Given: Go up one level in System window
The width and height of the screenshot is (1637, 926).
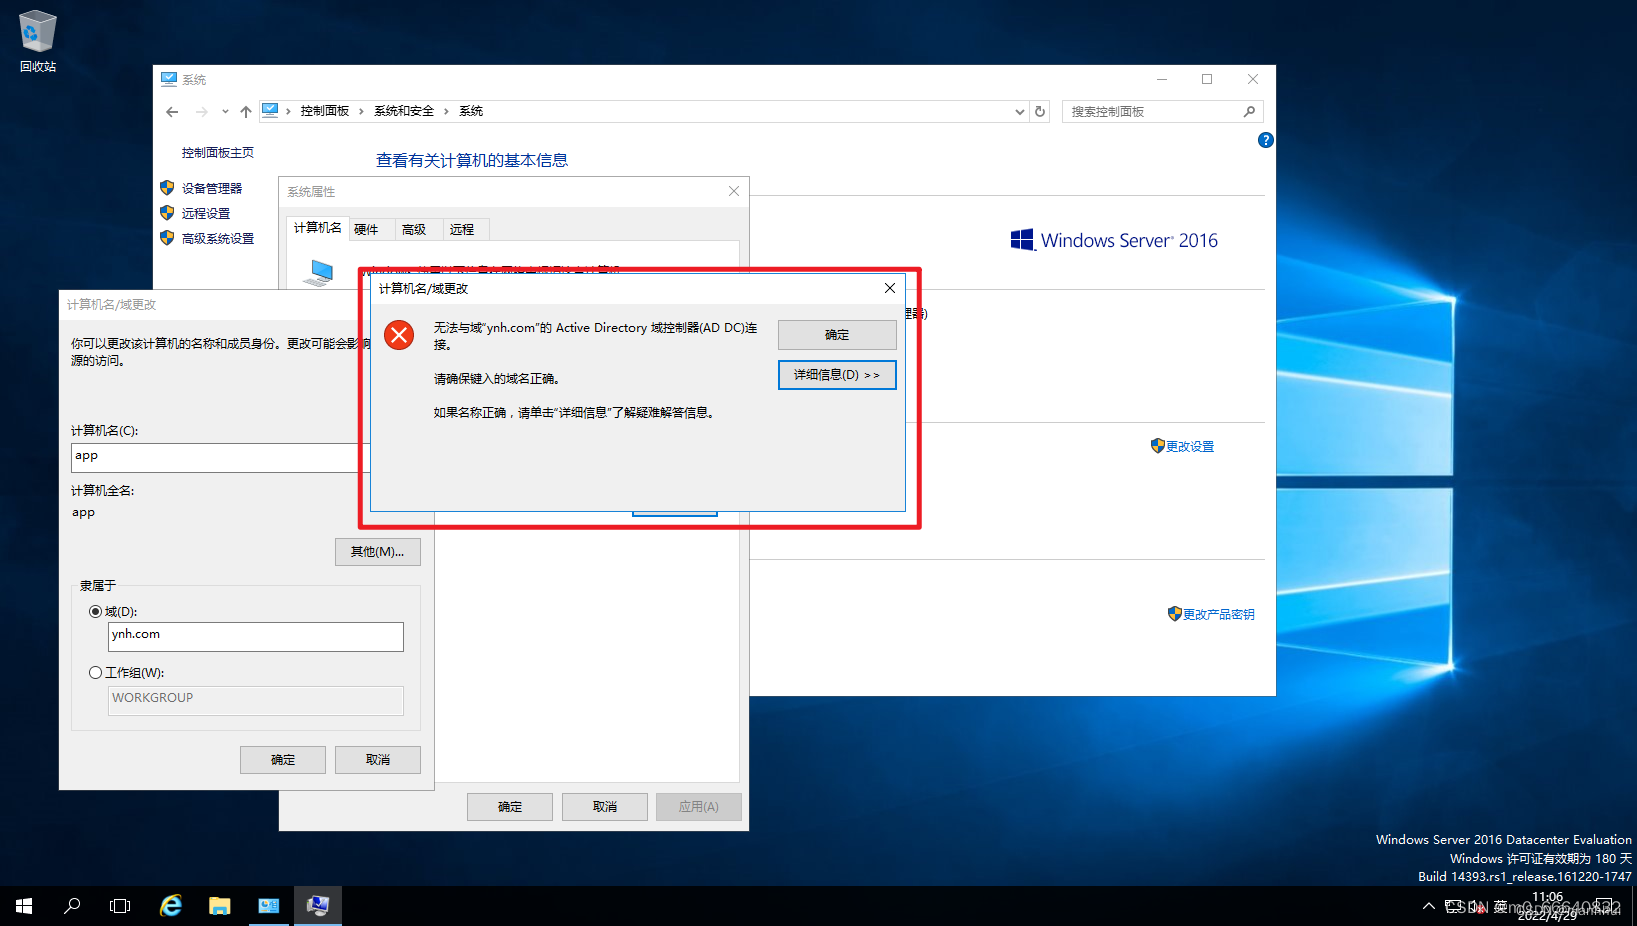Looking at the screenshot, I should click(246, 112).
